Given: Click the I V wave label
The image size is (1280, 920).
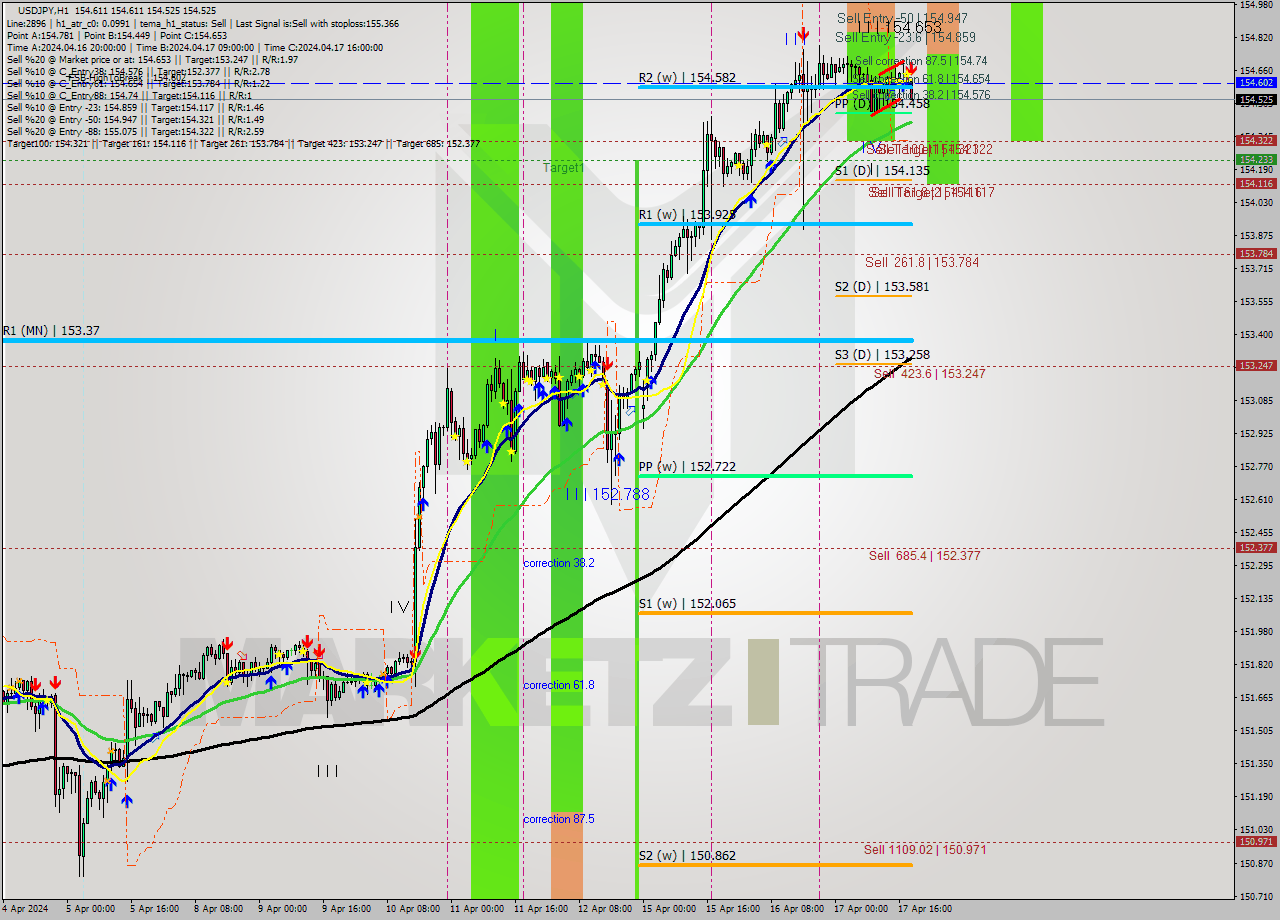Looking at the screenshot, I should pos(400,606).
